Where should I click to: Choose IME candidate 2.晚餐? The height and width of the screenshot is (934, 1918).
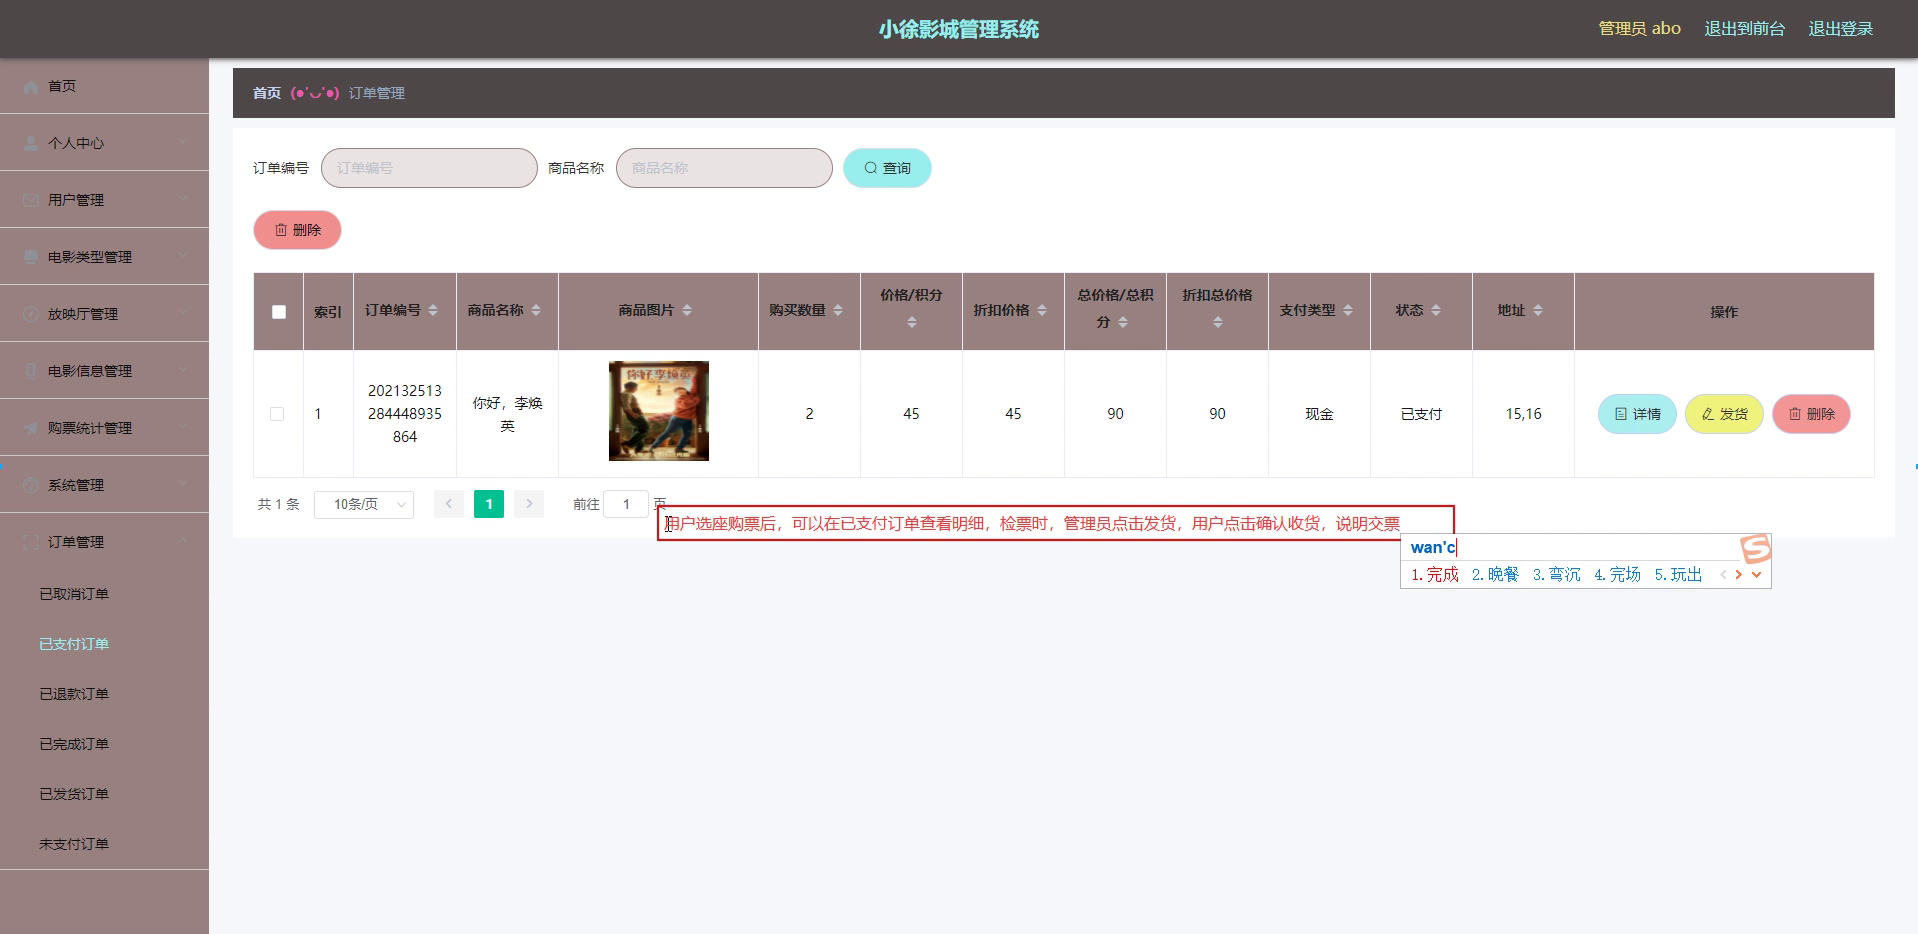pos(1495,575)
